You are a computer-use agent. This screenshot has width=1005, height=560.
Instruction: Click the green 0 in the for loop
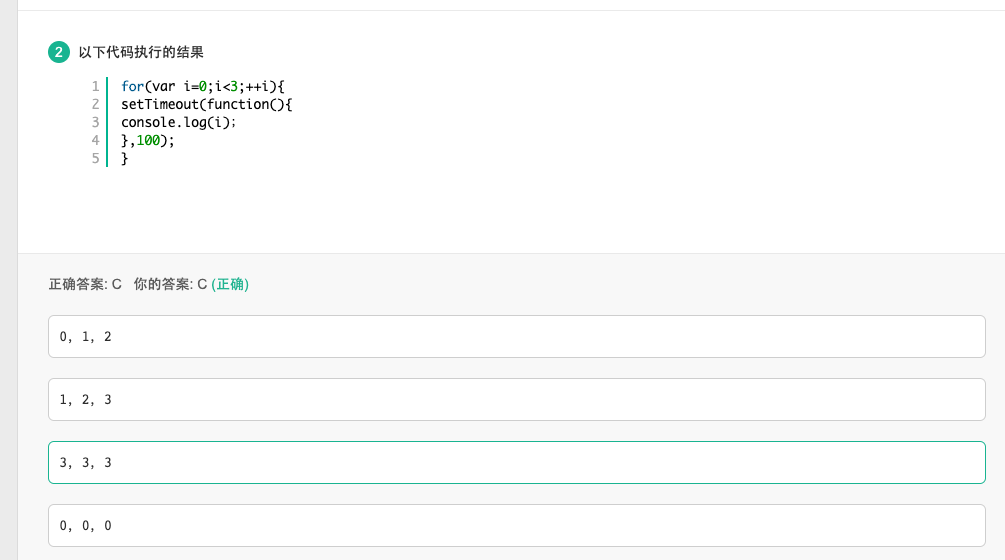pos(201,86)
